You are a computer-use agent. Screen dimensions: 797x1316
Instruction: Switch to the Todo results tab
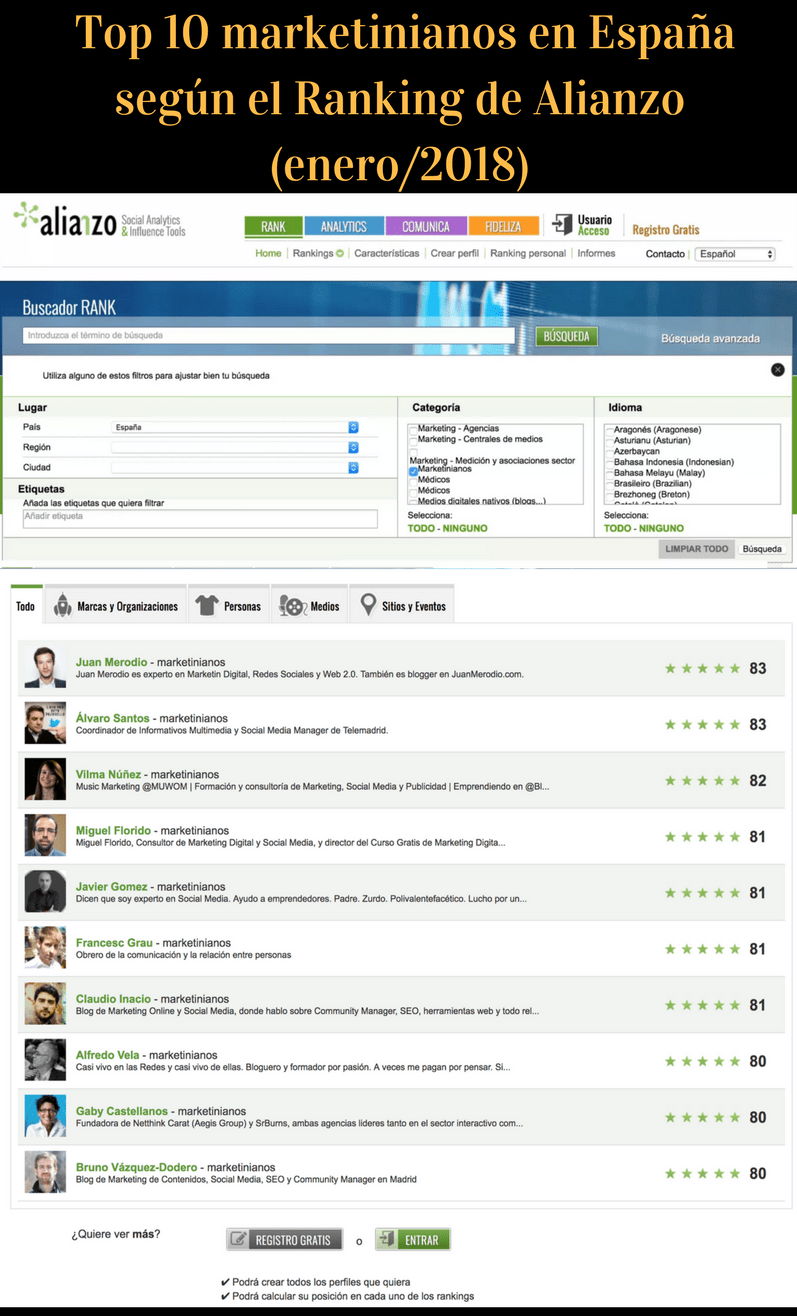coord(26,606)
